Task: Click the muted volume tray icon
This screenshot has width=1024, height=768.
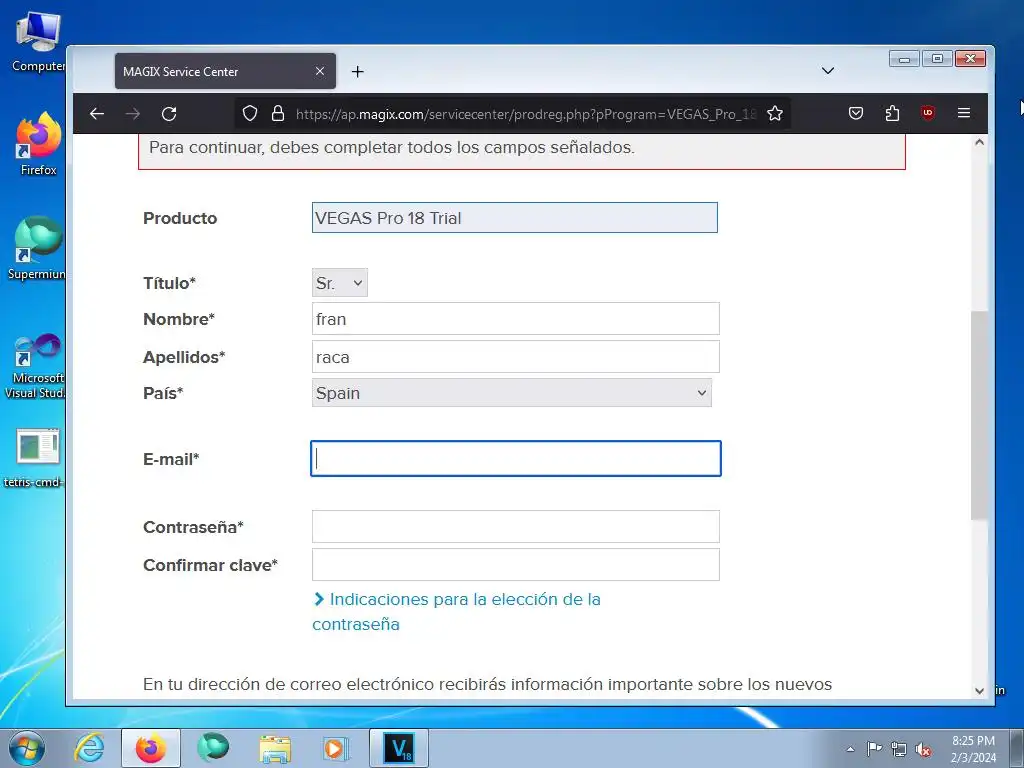Action: (x=923, y=749)
